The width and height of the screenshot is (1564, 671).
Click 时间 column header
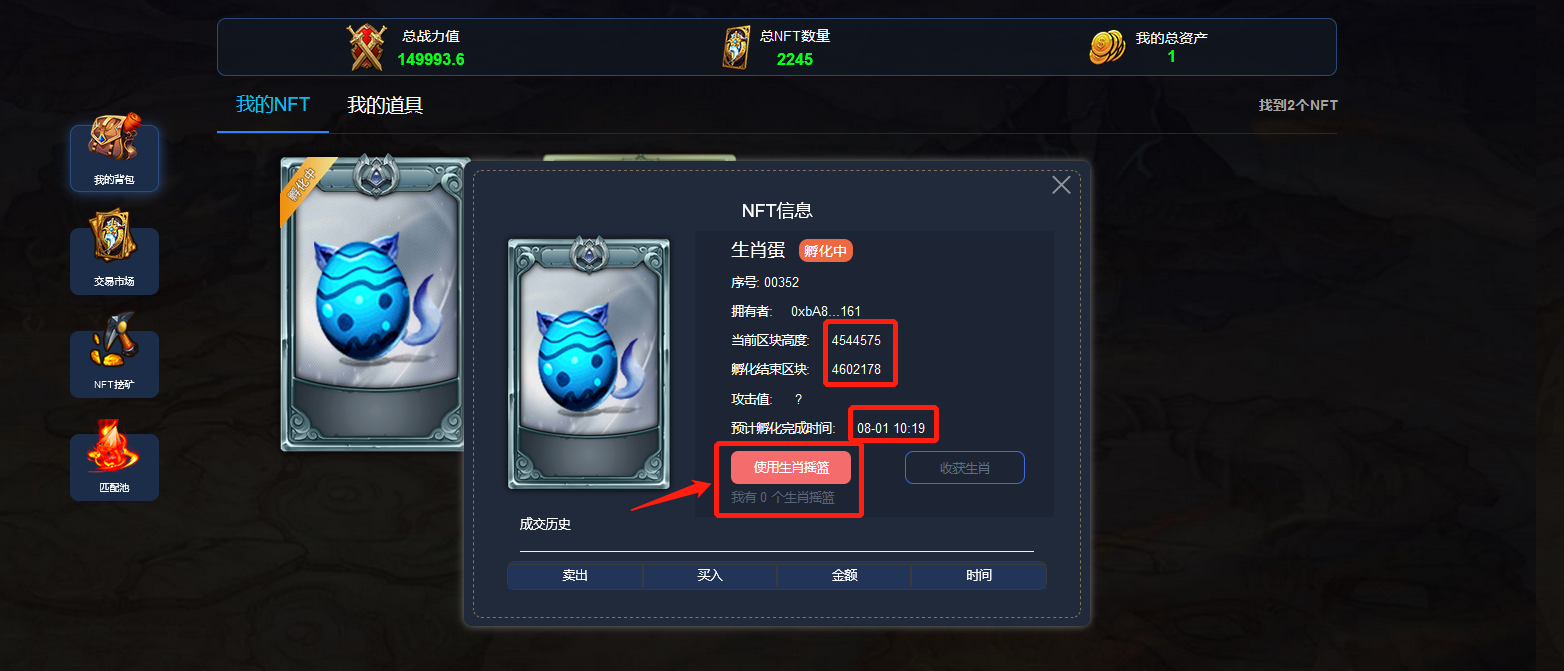[979, 576]
